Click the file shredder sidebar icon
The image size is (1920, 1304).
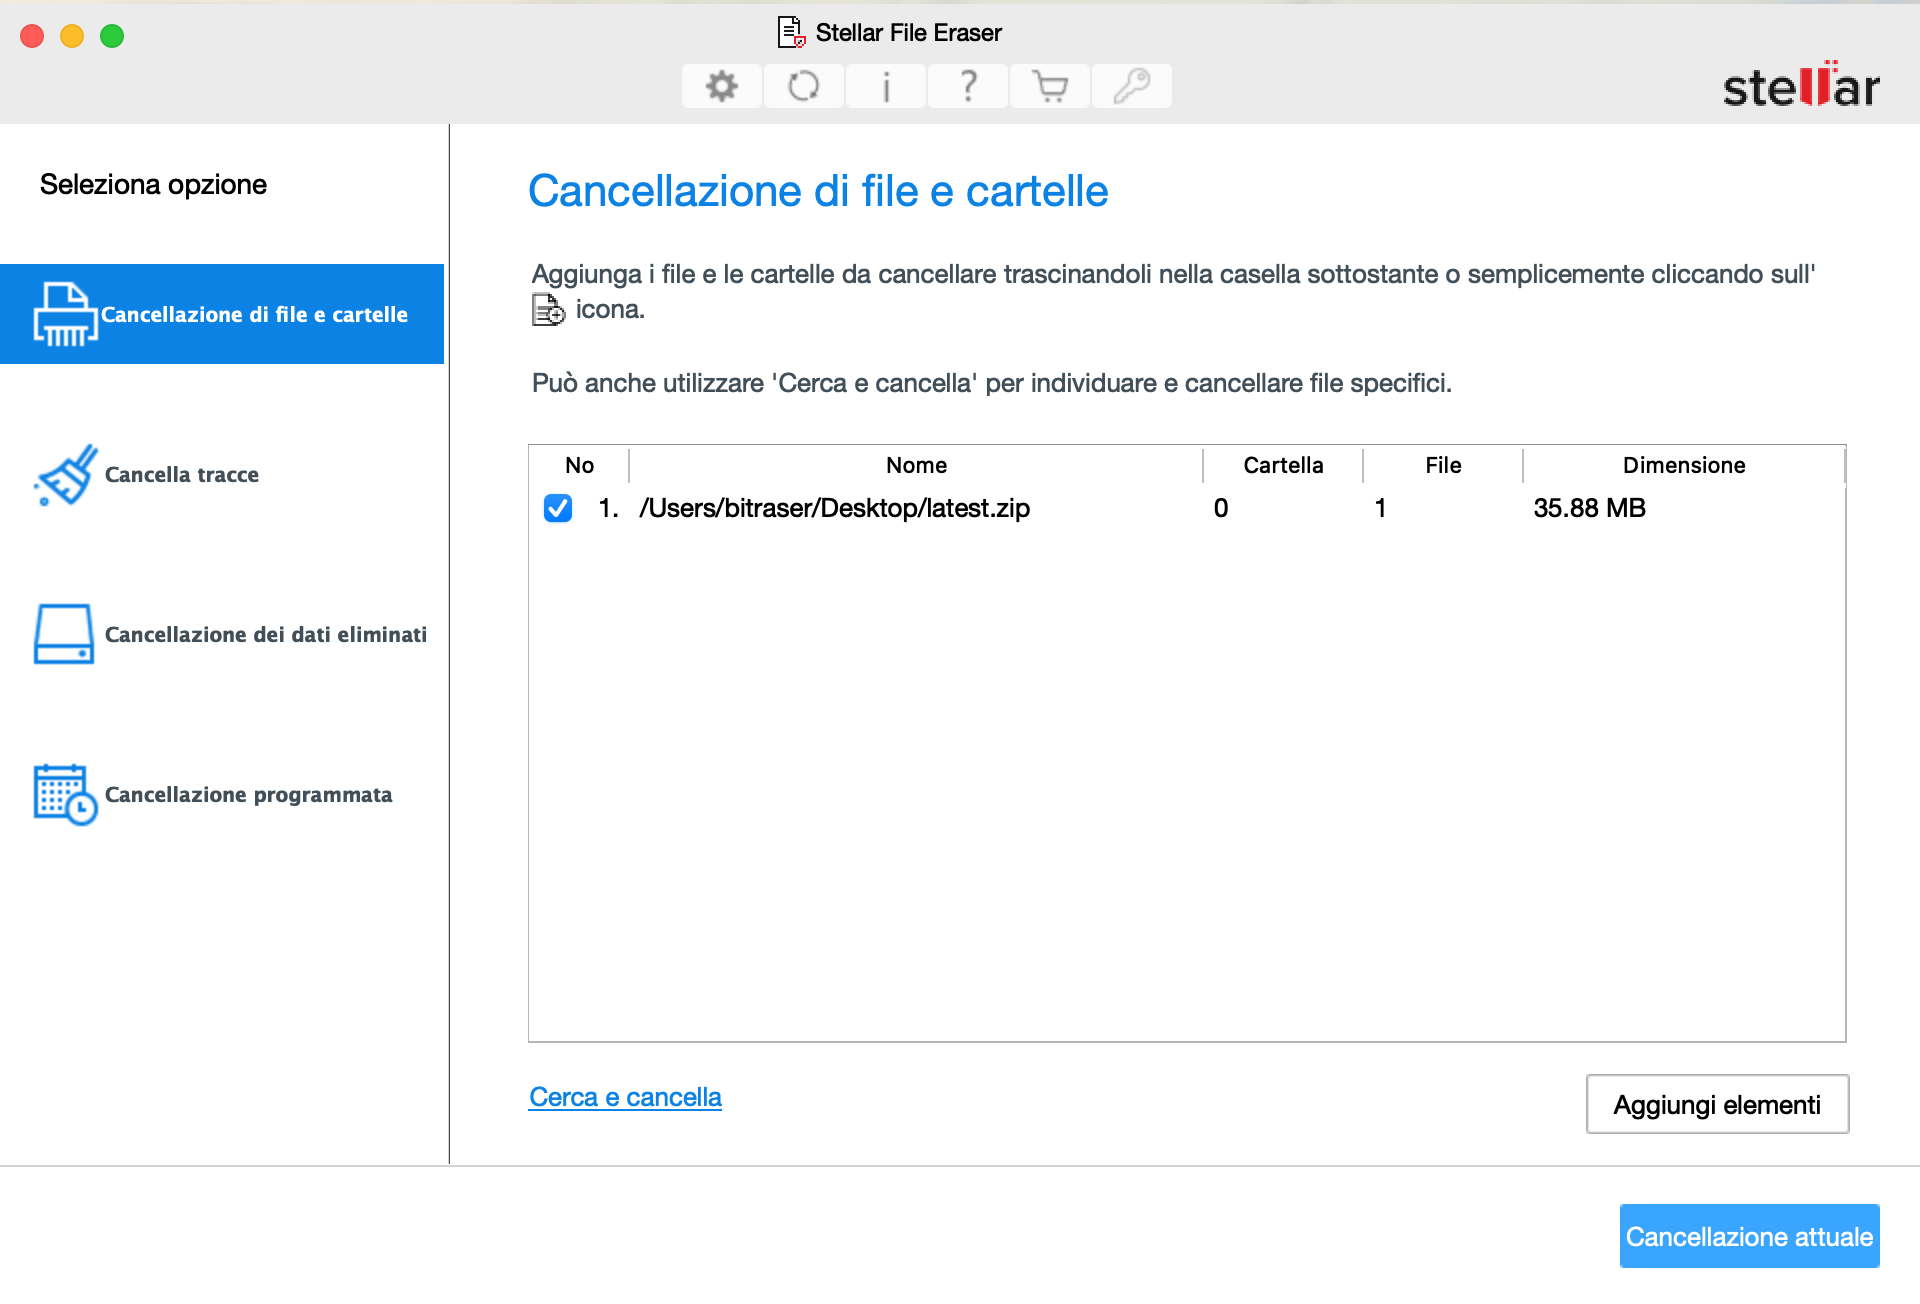click(x=65, y=314)
